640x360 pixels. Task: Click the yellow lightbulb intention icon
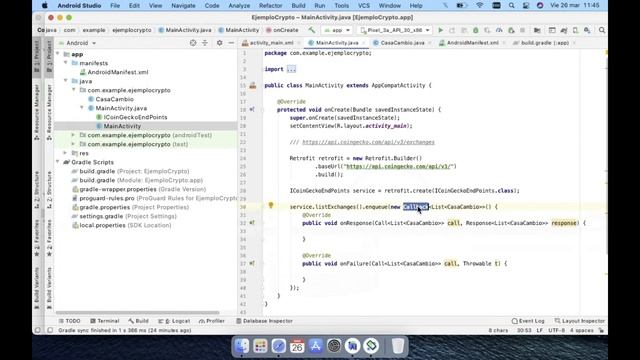pos(271,205)
